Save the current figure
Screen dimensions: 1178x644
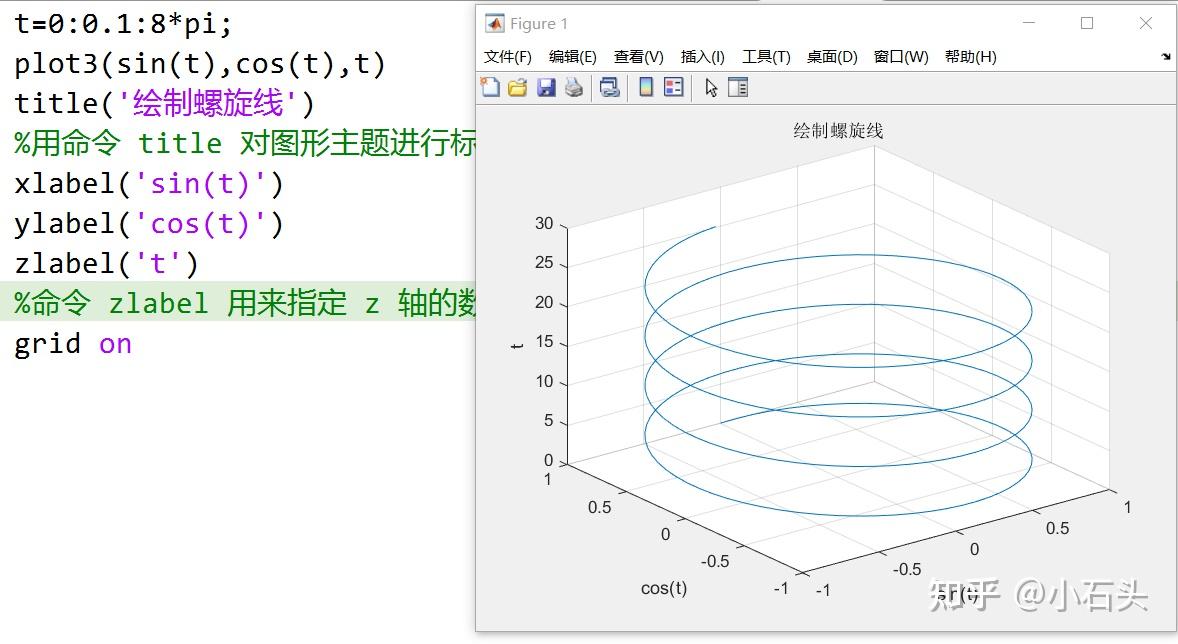tap(545, 87)
